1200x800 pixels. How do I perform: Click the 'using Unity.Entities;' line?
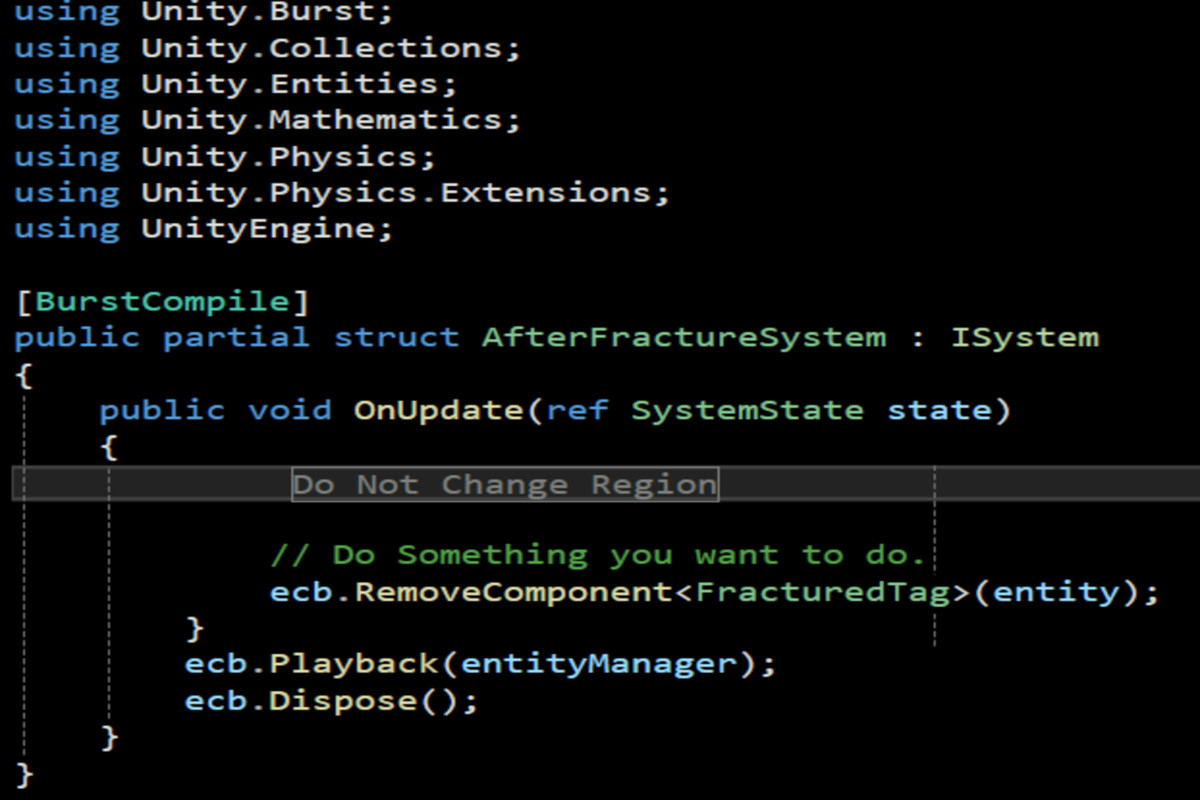tap(236, 84)
